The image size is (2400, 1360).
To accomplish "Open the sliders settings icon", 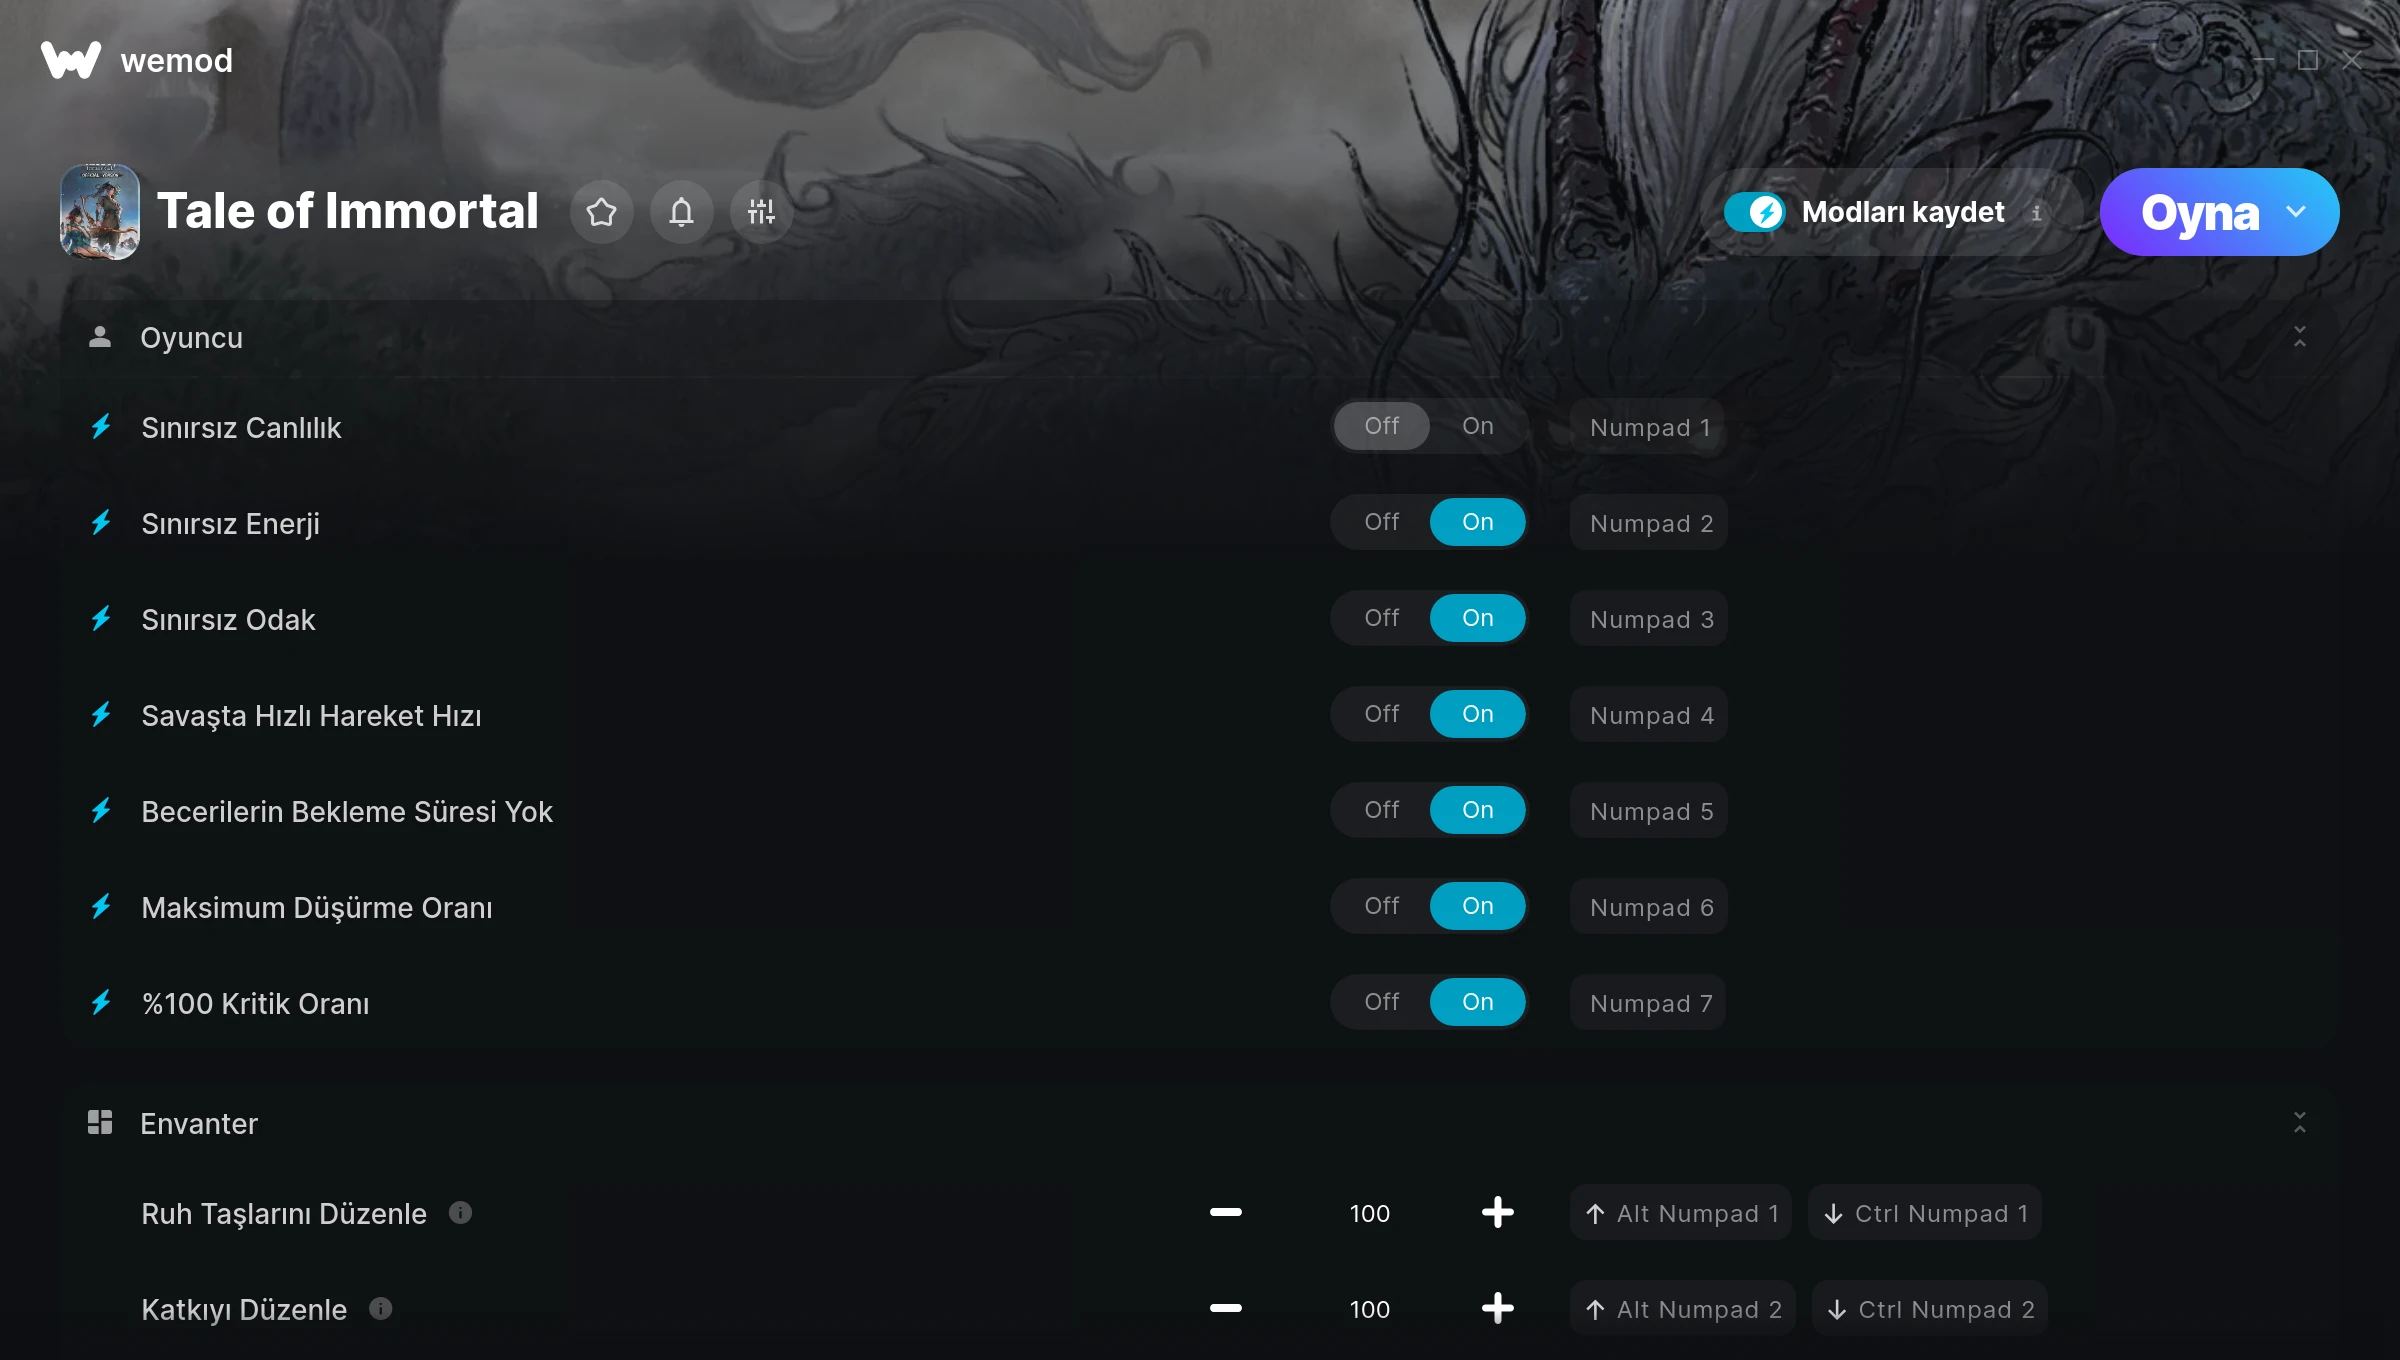I will coord(761,212).
